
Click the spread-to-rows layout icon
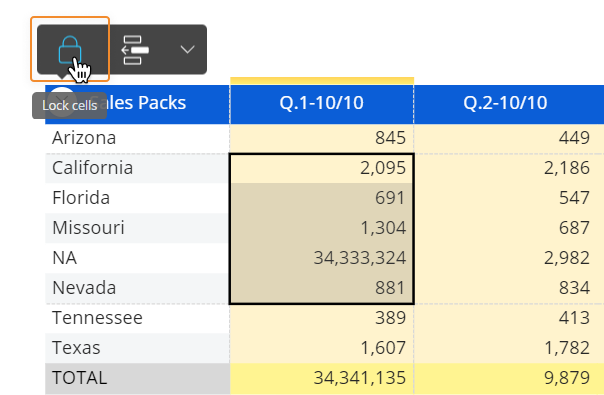[x=135, y=50]
